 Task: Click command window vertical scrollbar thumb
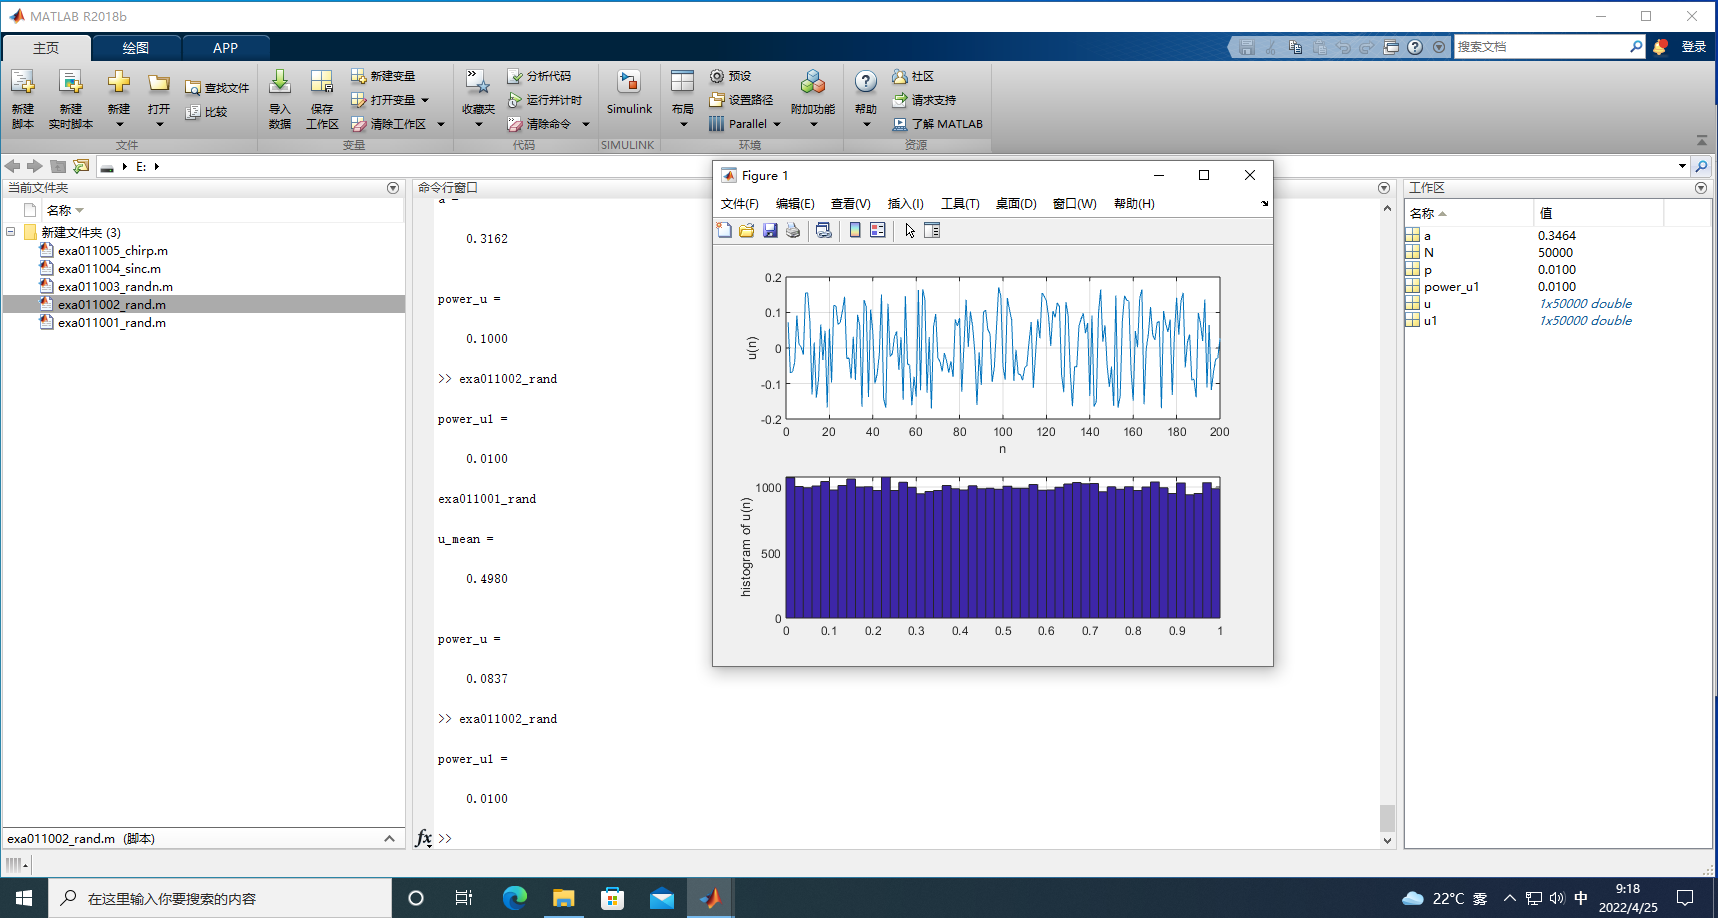coord(1387,818)
